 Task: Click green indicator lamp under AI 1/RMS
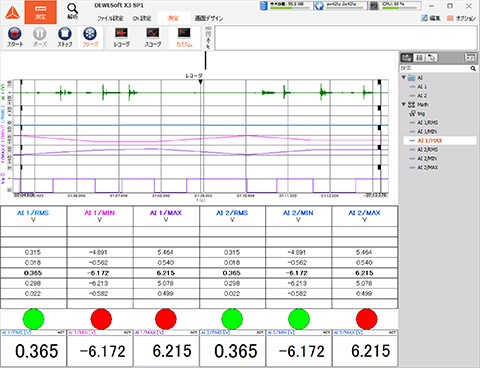33,319
